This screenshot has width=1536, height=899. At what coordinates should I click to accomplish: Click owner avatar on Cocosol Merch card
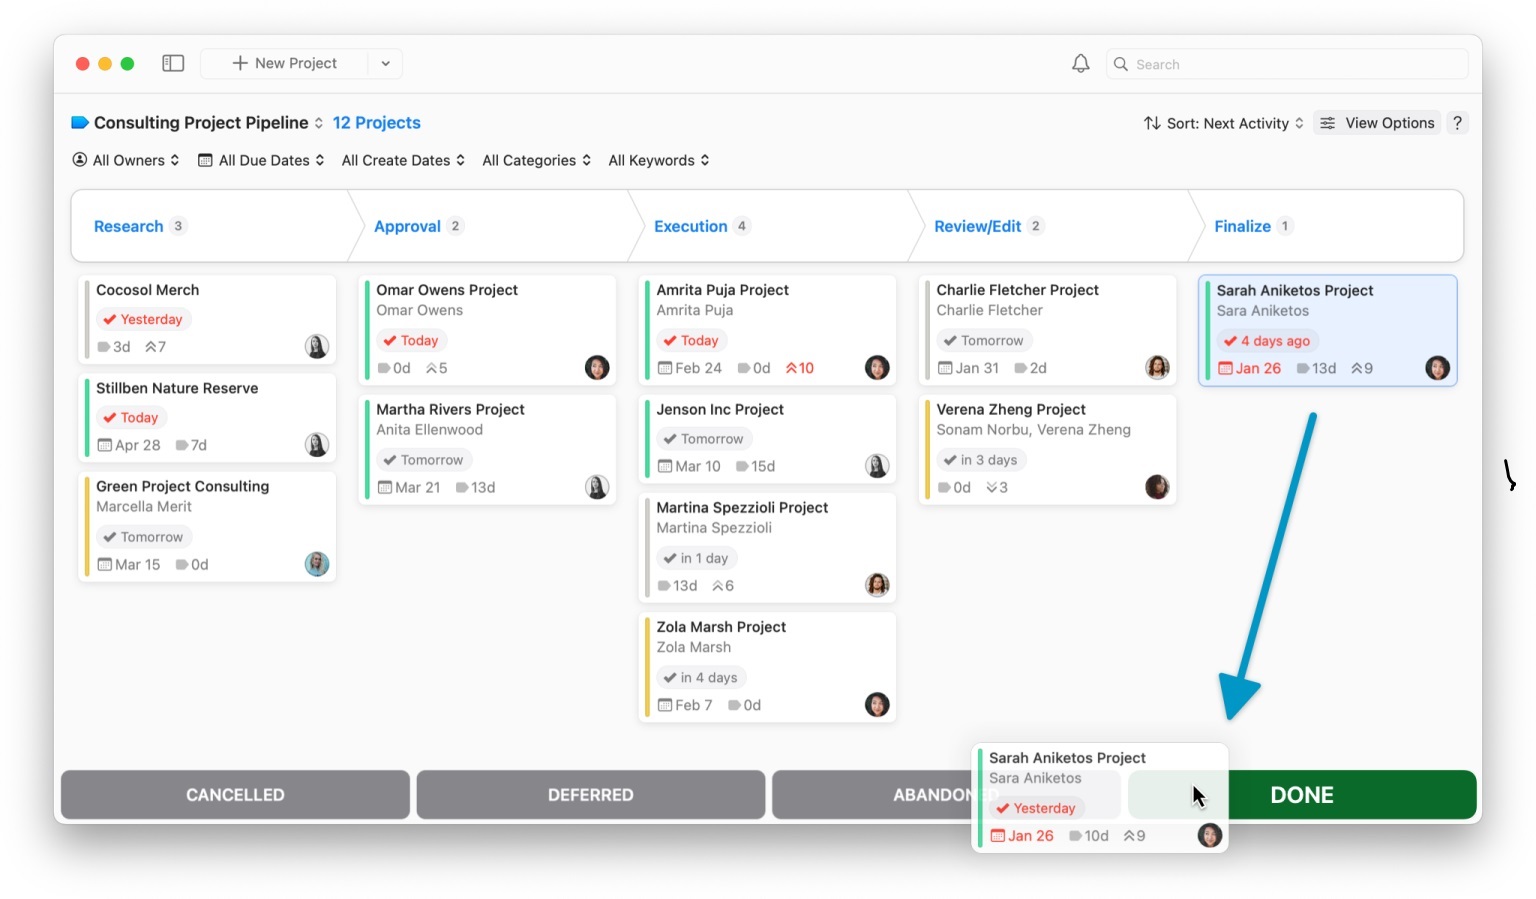(x=316, y=347)
